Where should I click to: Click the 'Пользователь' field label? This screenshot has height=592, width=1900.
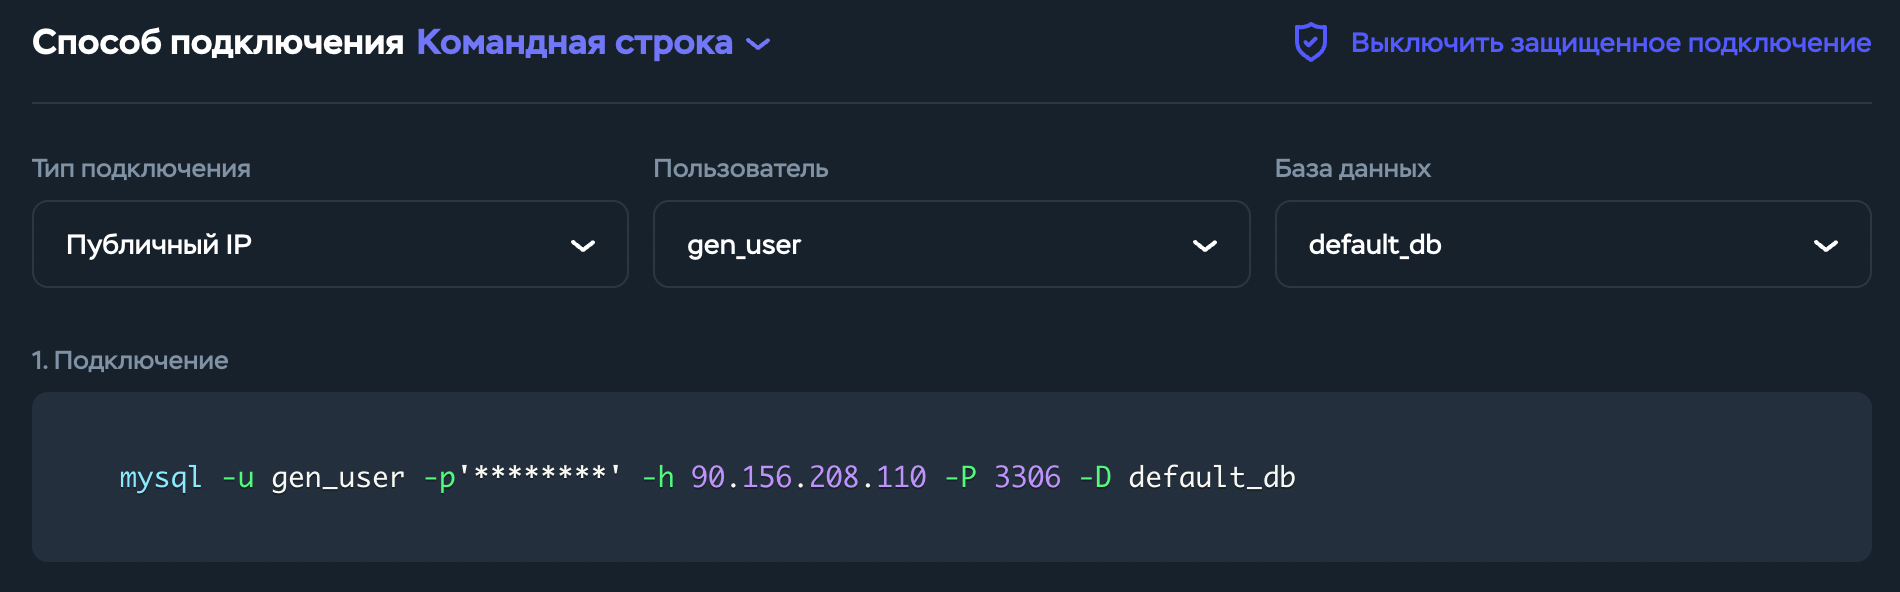pos(740,168)
